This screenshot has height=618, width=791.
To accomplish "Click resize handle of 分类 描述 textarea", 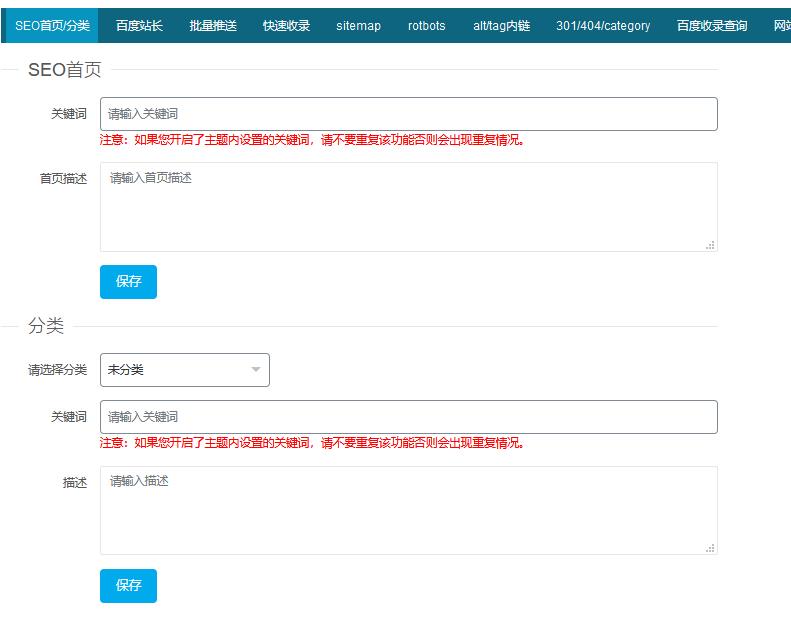I will pos(711,548).
